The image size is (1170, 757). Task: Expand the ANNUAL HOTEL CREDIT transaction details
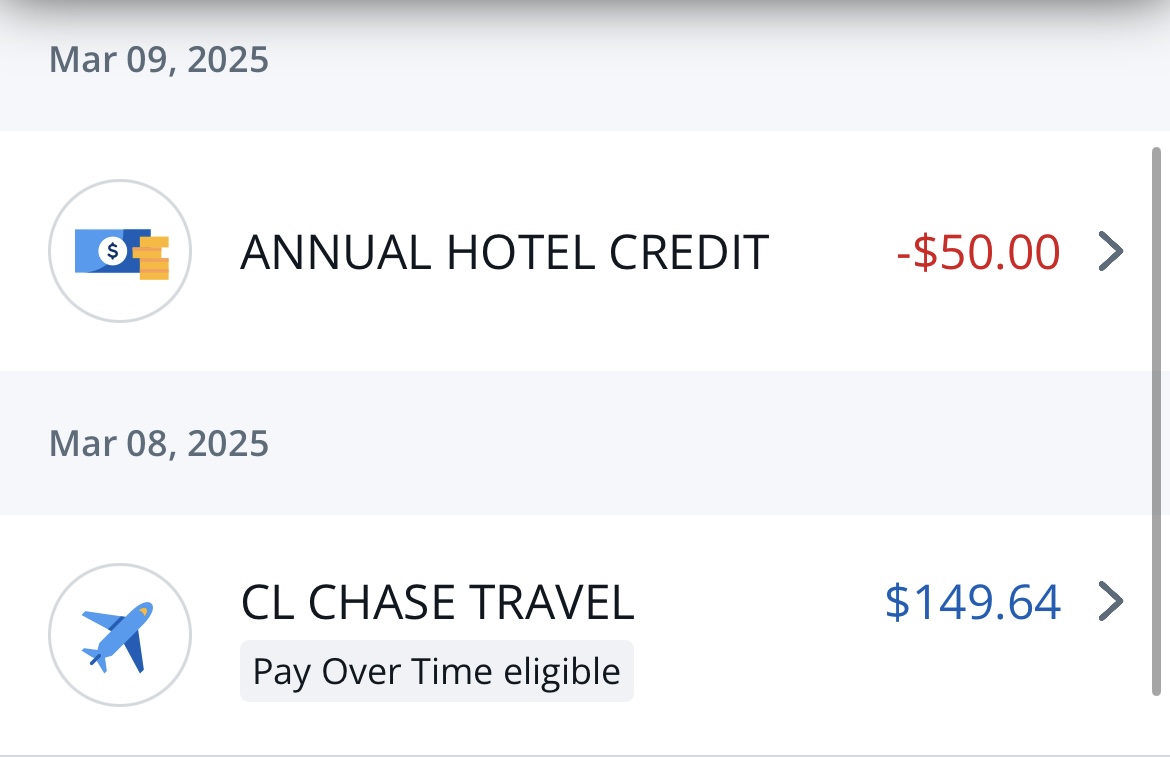(x=1110, y=252)
